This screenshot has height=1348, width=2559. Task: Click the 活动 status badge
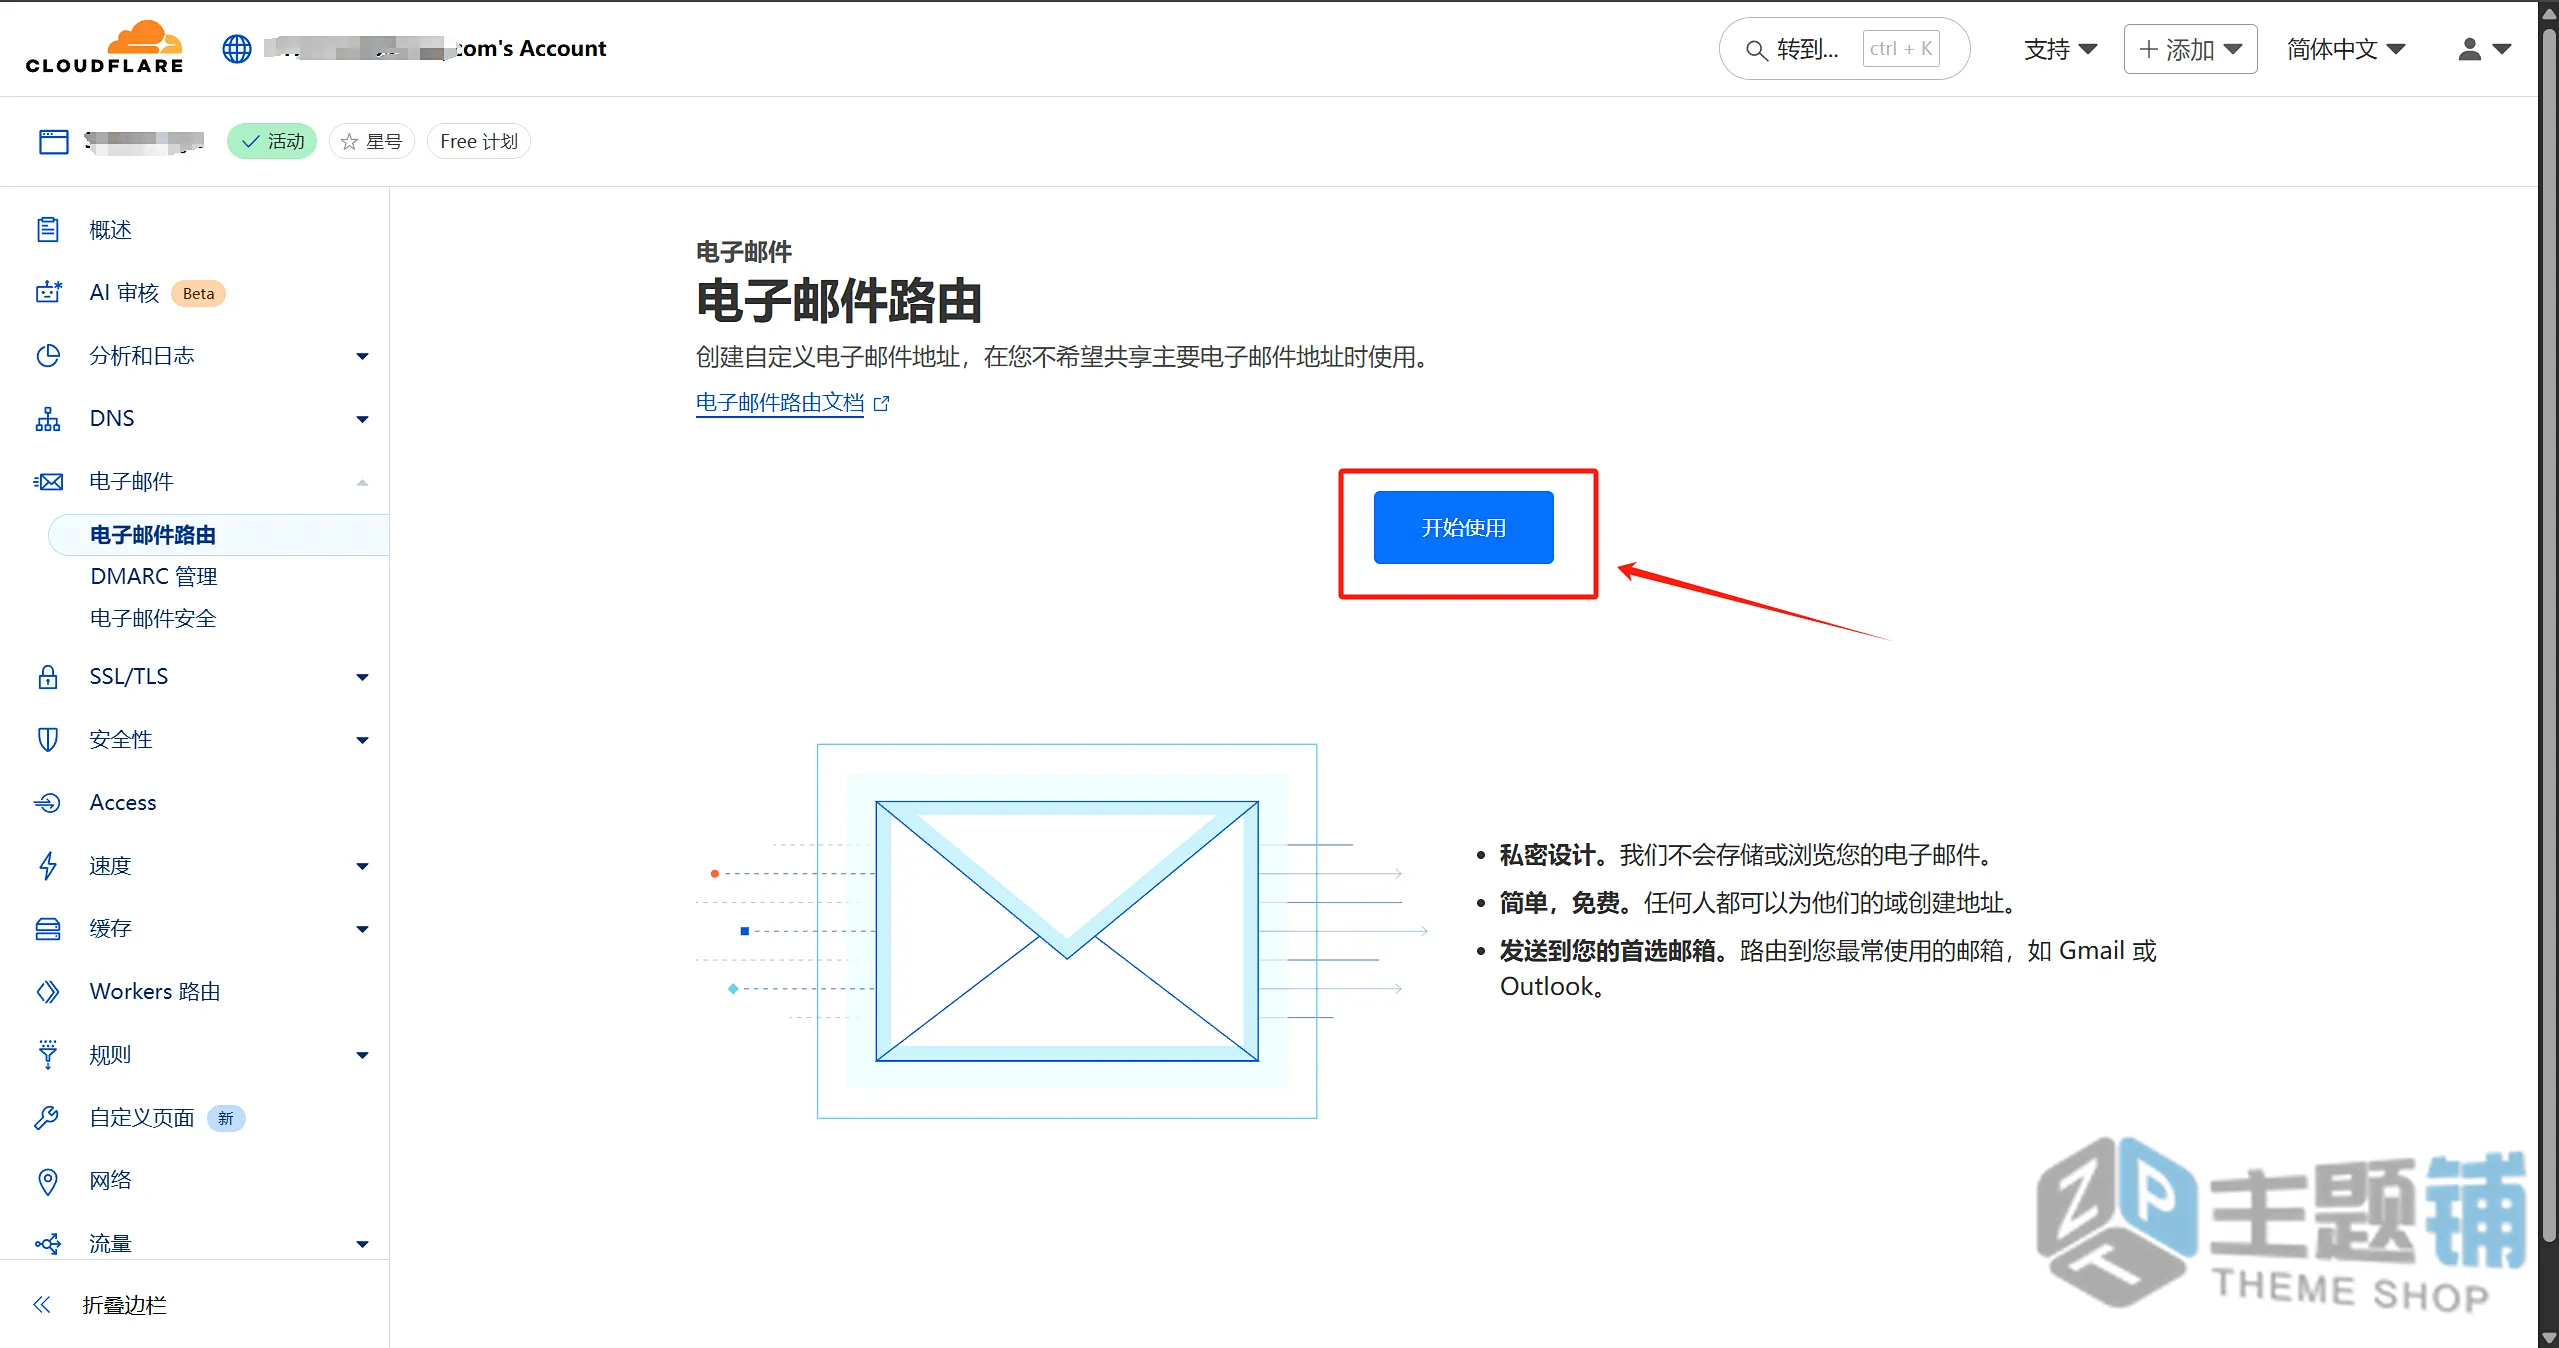tap(272, 142)
